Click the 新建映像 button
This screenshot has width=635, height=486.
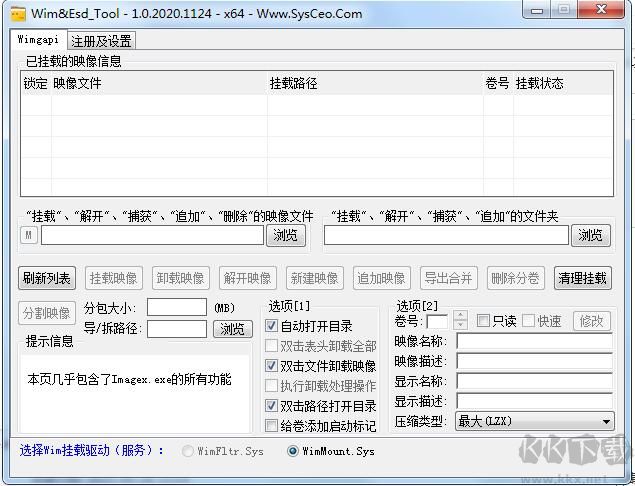pos(315,278)
